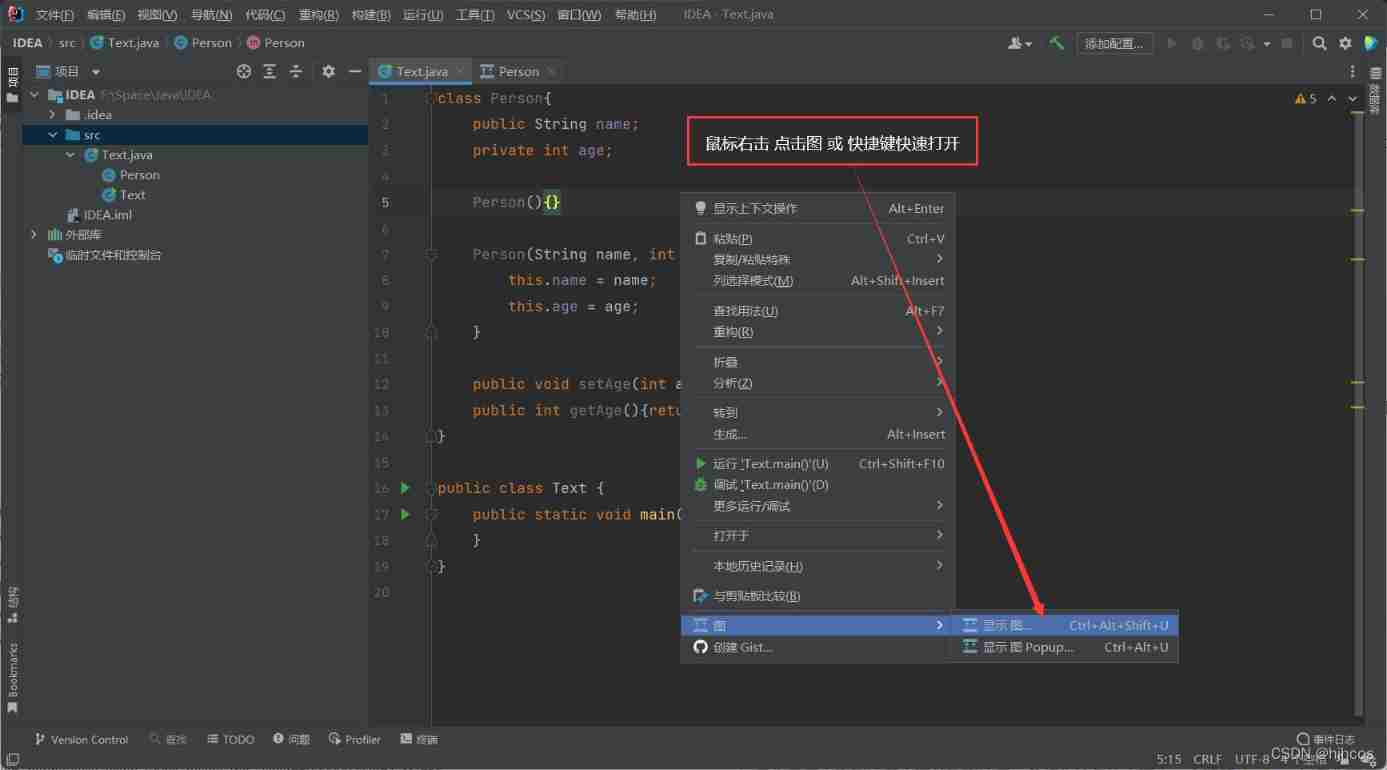Click the green run gutter arrow on line 16
1387x770 pixels.
pyautogui.click(x=405, y=488)
